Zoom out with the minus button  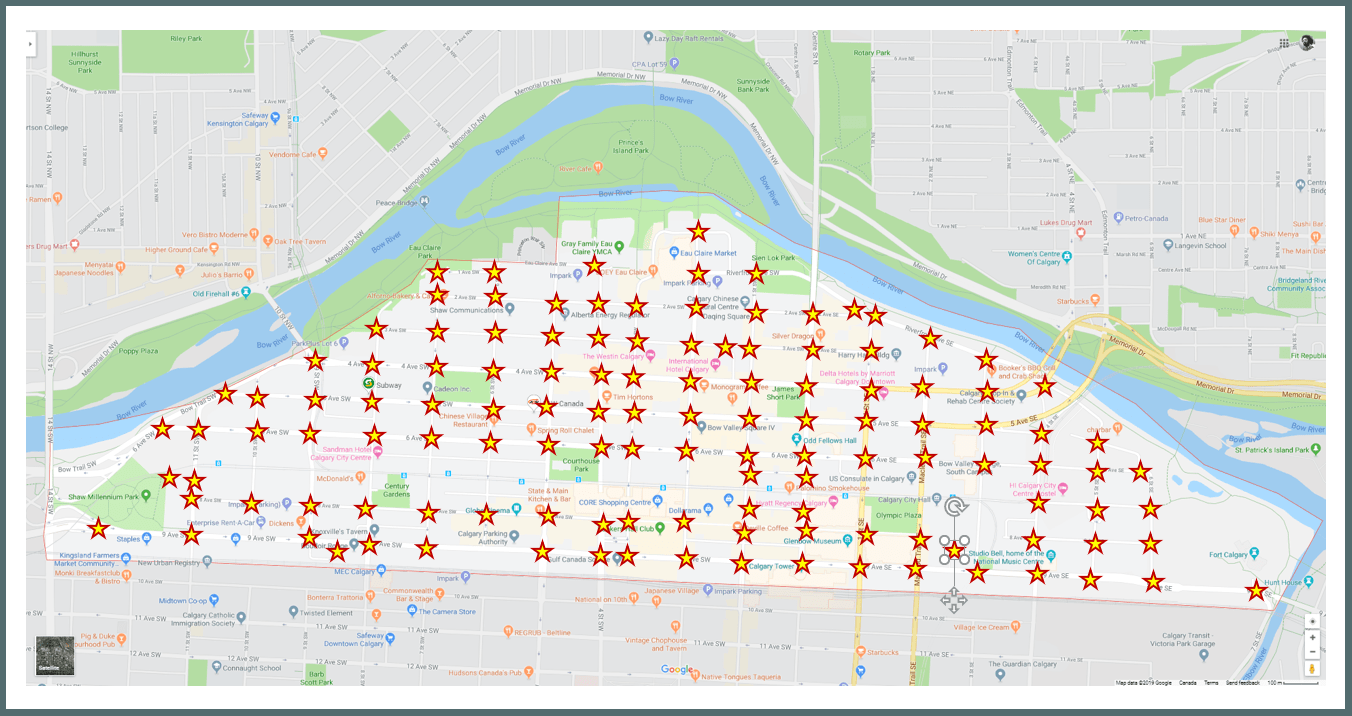click(1312, 652)
